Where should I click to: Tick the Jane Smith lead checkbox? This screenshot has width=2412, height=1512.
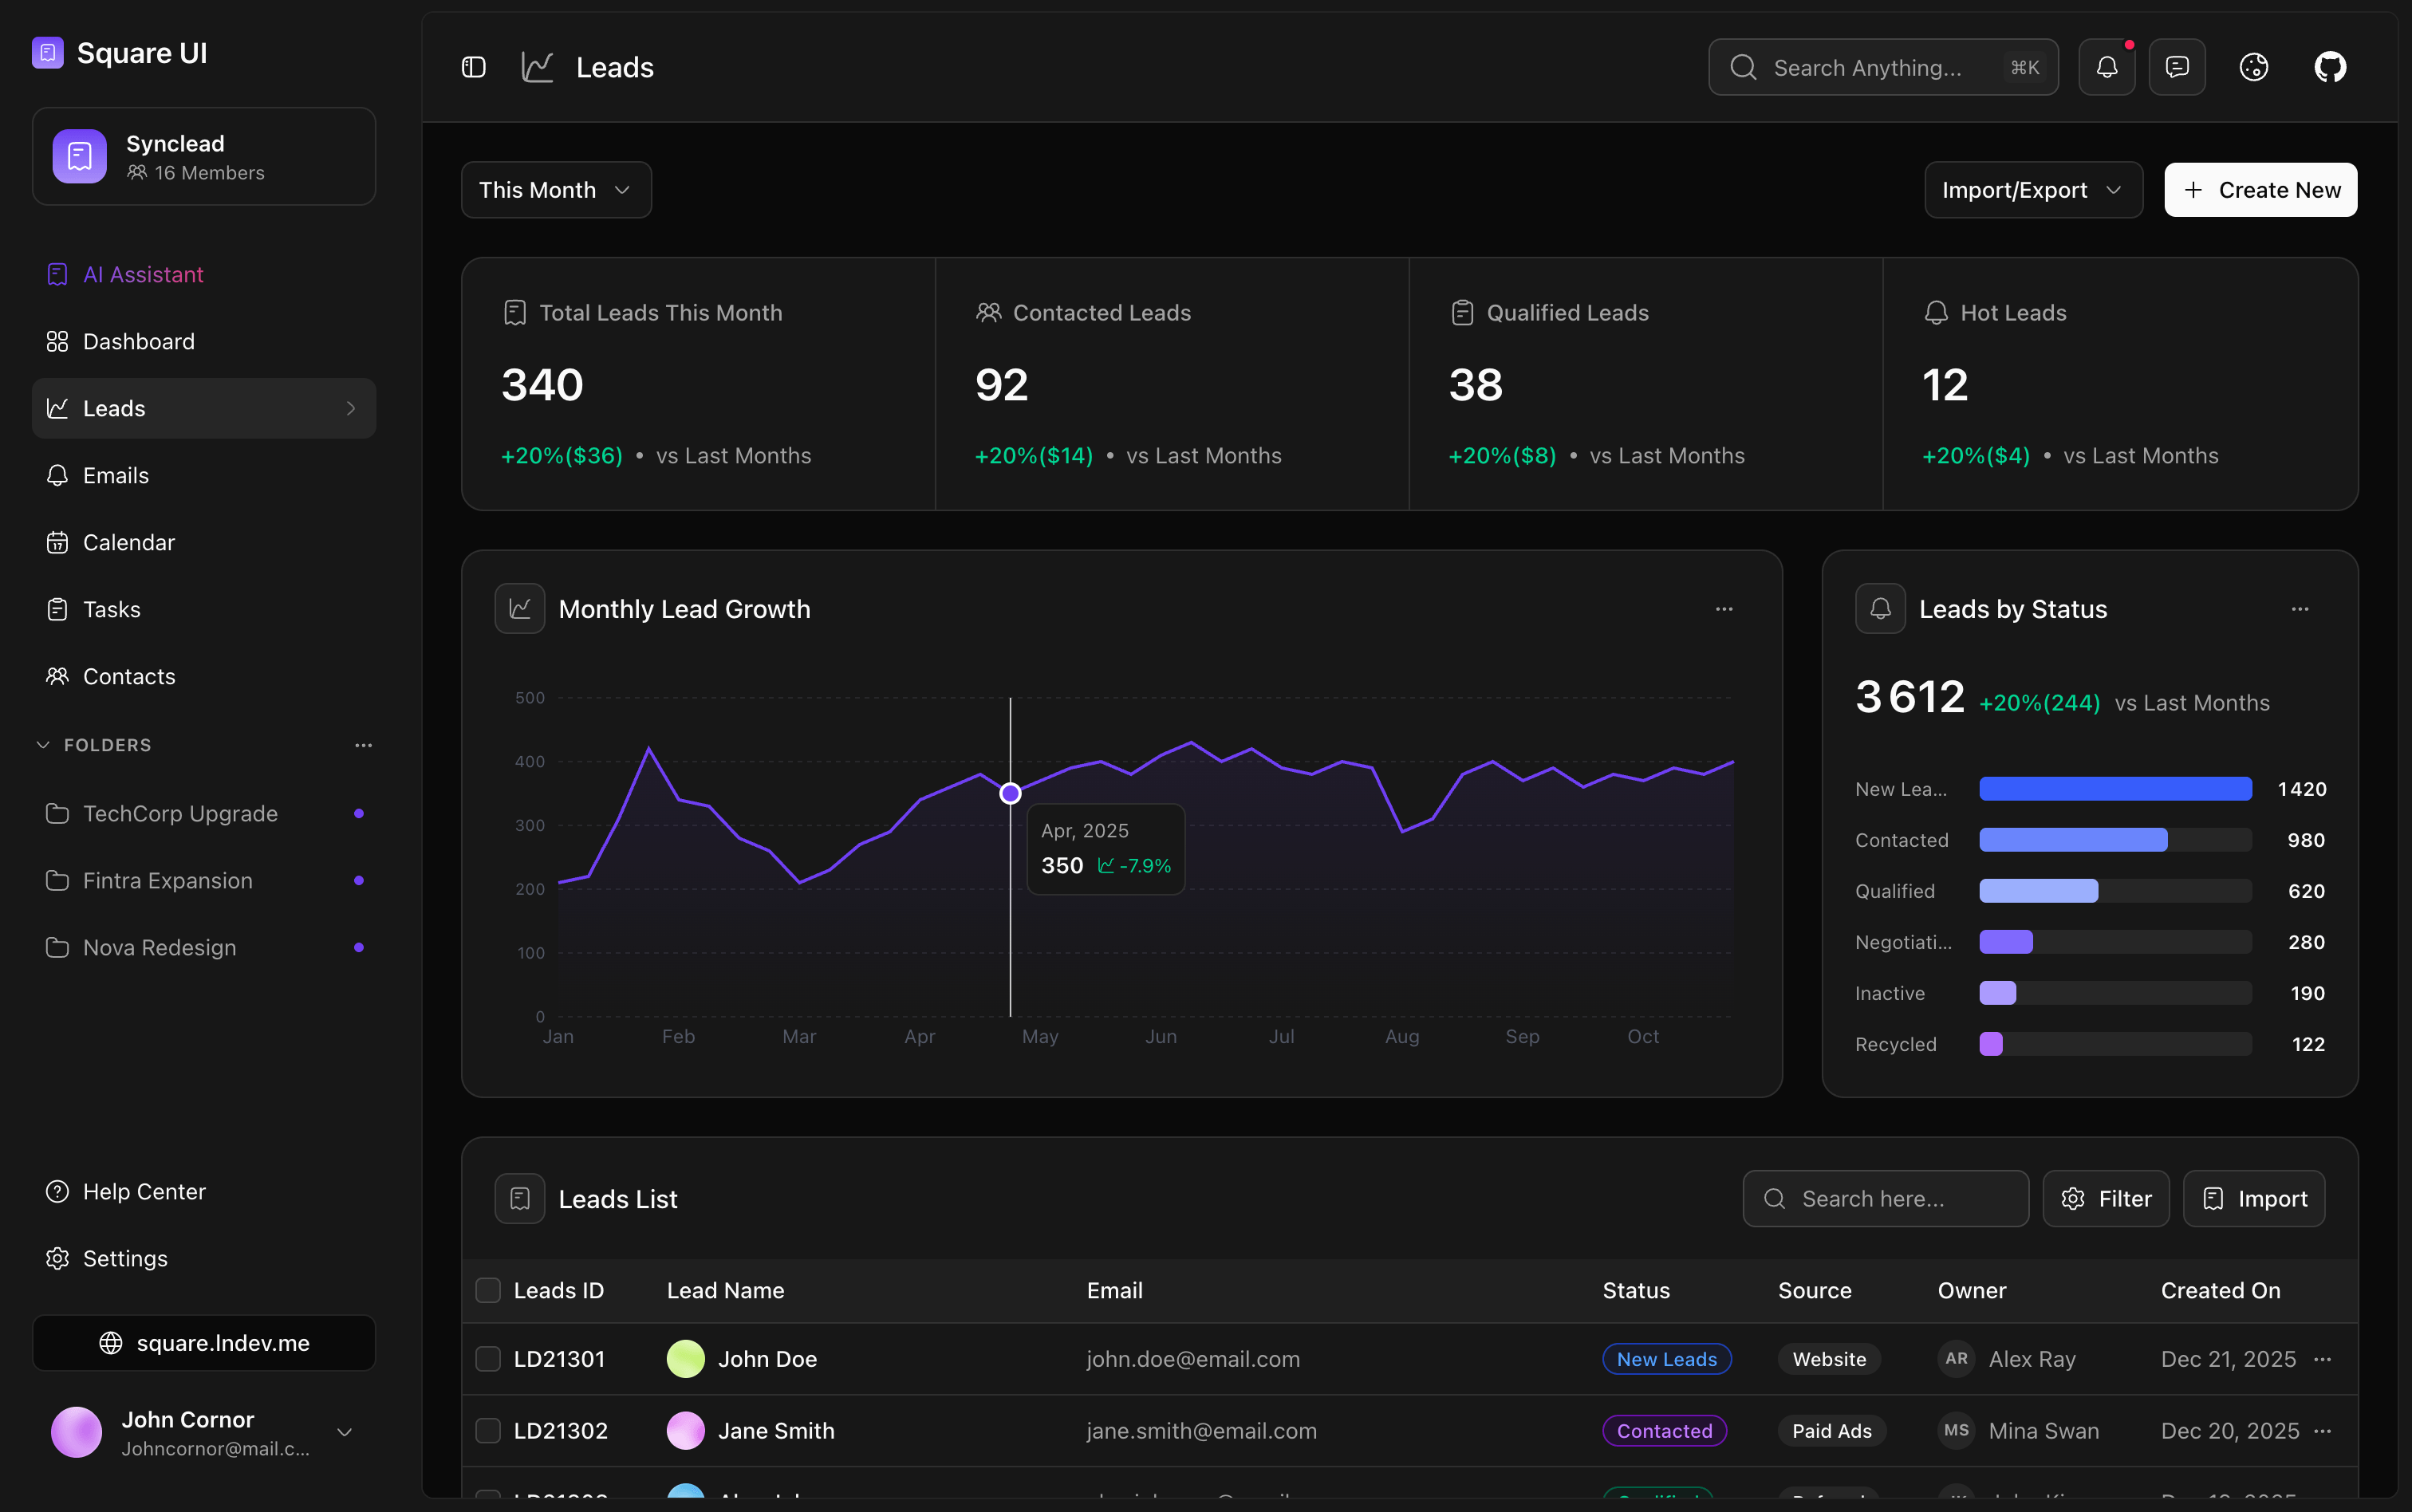(488, 1431)
